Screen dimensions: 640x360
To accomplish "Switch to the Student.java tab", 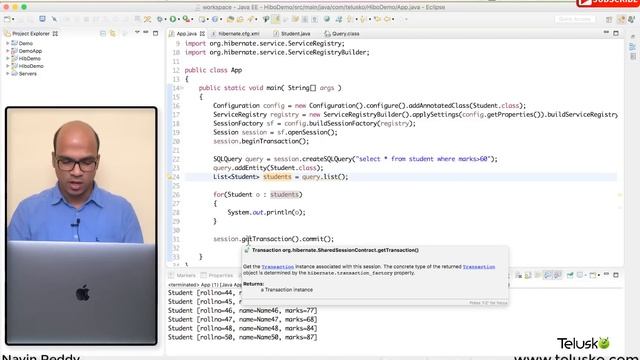I will (296, 33).
